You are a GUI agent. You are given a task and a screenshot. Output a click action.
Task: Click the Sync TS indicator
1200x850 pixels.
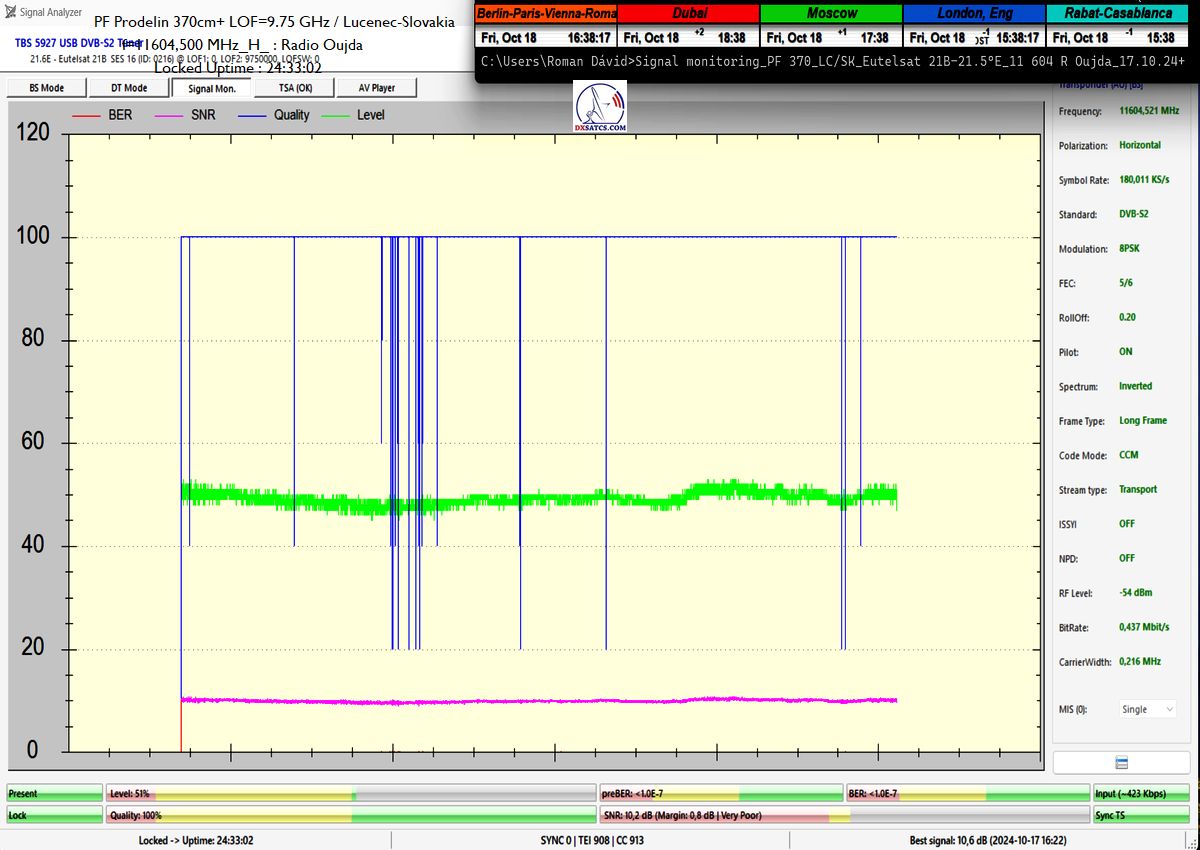(1142, 816)
